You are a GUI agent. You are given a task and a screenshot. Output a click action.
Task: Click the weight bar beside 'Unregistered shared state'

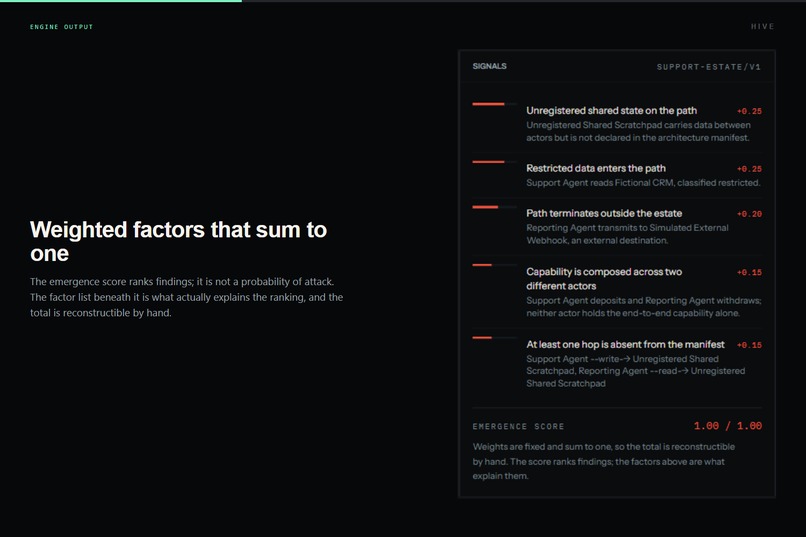(x=494, y=104)
